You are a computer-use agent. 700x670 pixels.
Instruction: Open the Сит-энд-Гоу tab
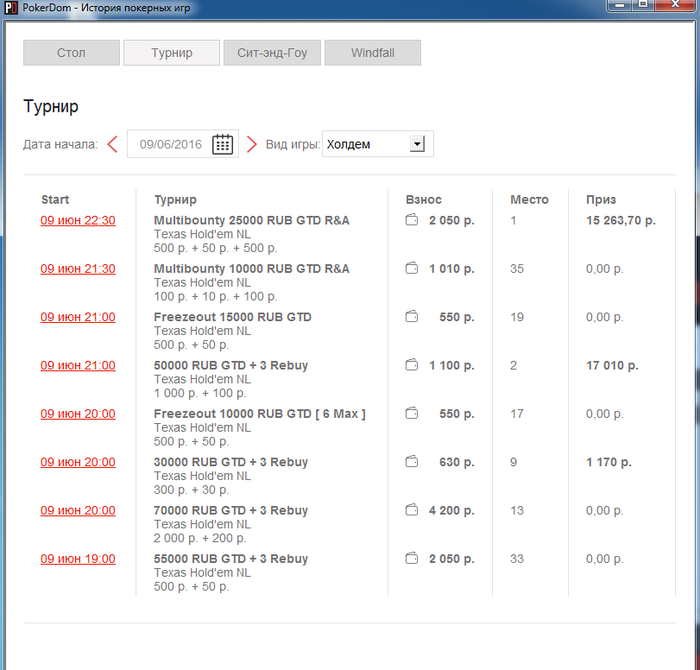point(272,53)
